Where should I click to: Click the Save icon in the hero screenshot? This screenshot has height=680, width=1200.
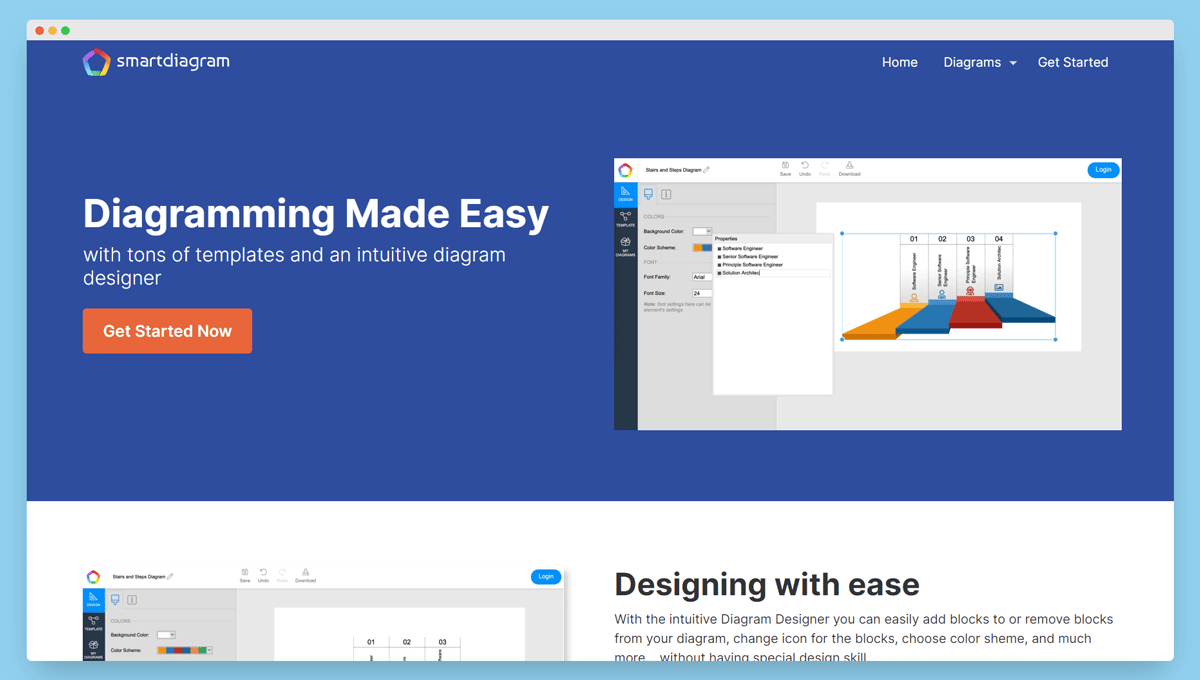click(785, 168)
